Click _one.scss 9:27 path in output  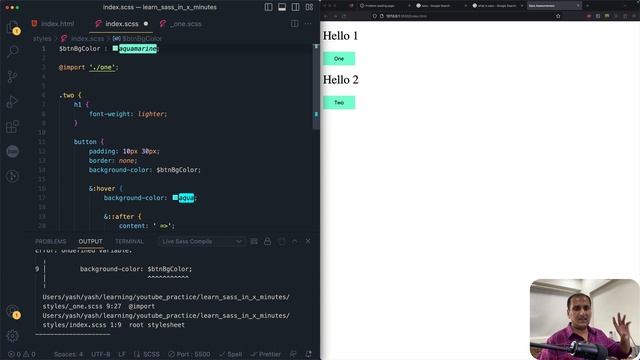pos(82,306)
